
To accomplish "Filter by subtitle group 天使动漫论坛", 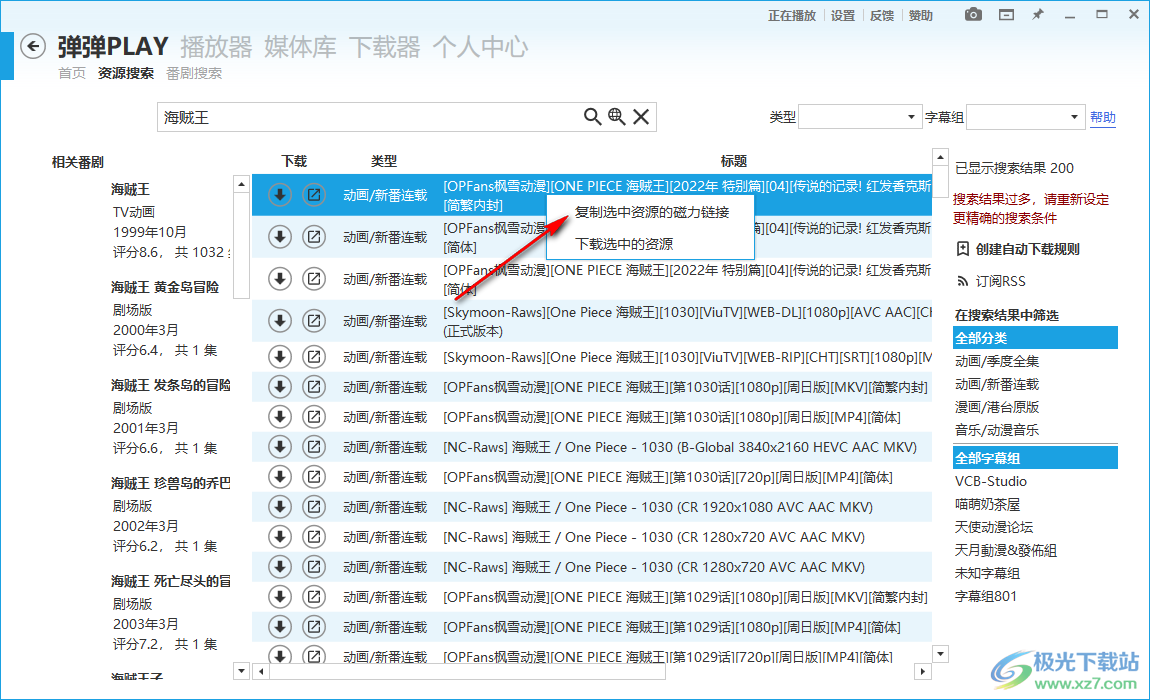I will tap(994, 527).
